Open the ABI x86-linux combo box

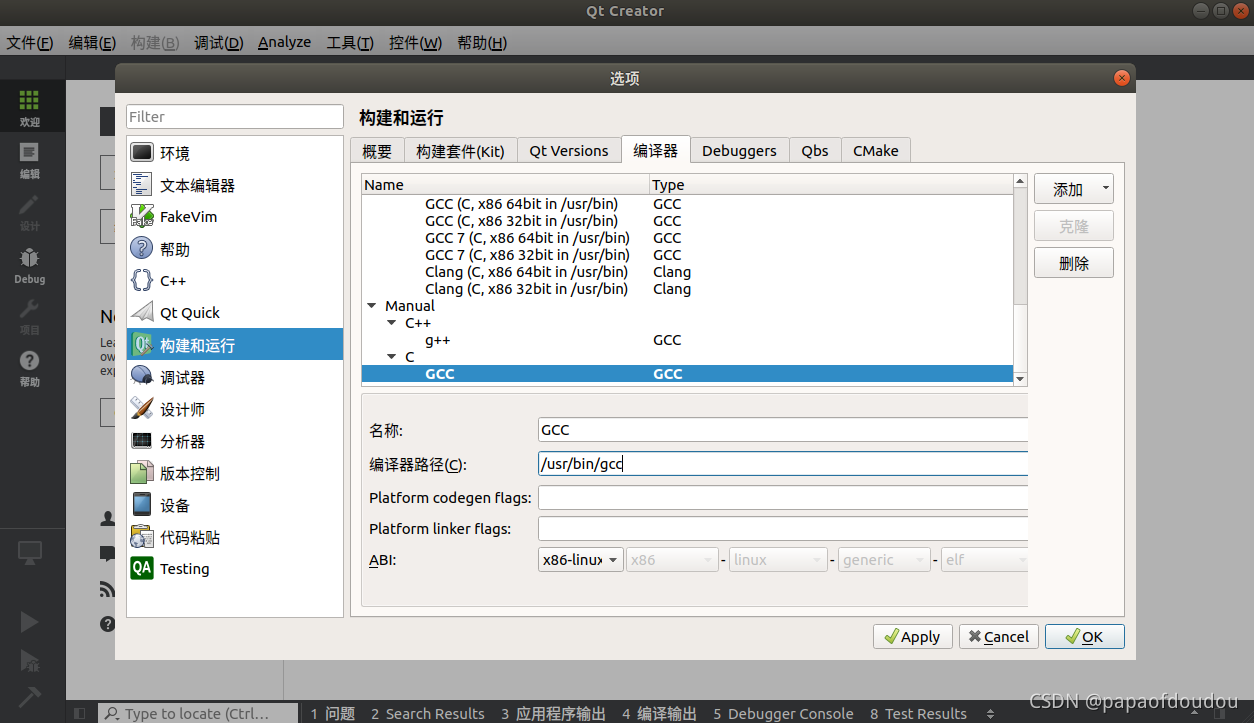click(x=581, y=560)
